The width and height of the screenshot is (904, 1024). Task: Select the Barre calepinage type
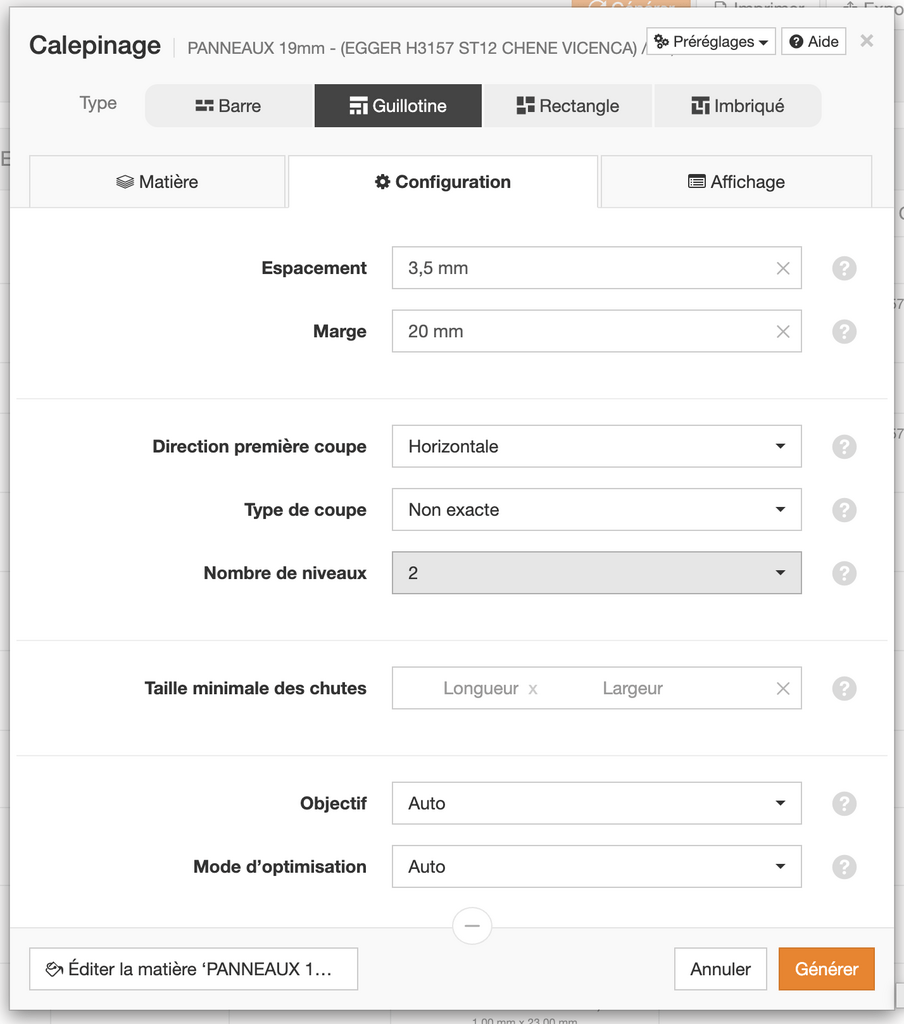(229, 106)
